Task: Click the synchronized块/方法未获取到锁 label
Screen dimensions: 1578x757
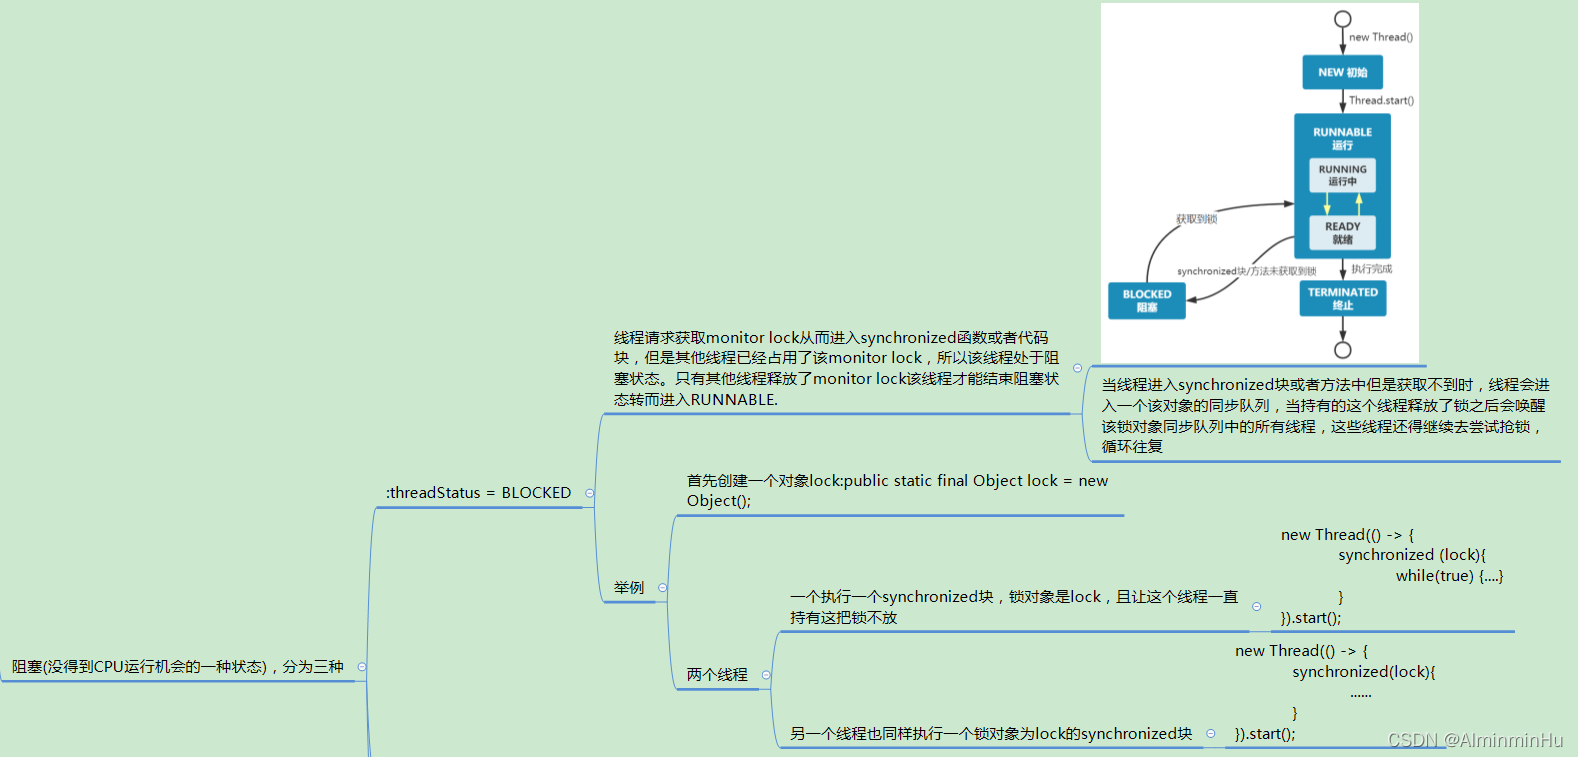Action: [x=1247, y=271]
